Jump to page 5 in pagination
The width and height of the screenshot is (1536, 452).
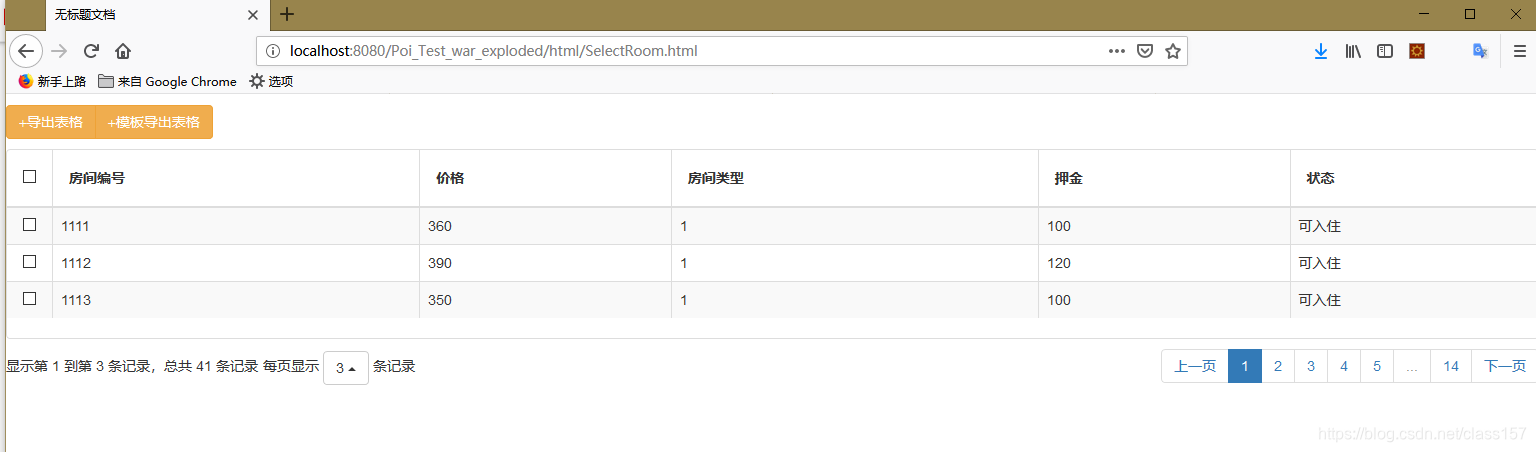coord(1377,367)
